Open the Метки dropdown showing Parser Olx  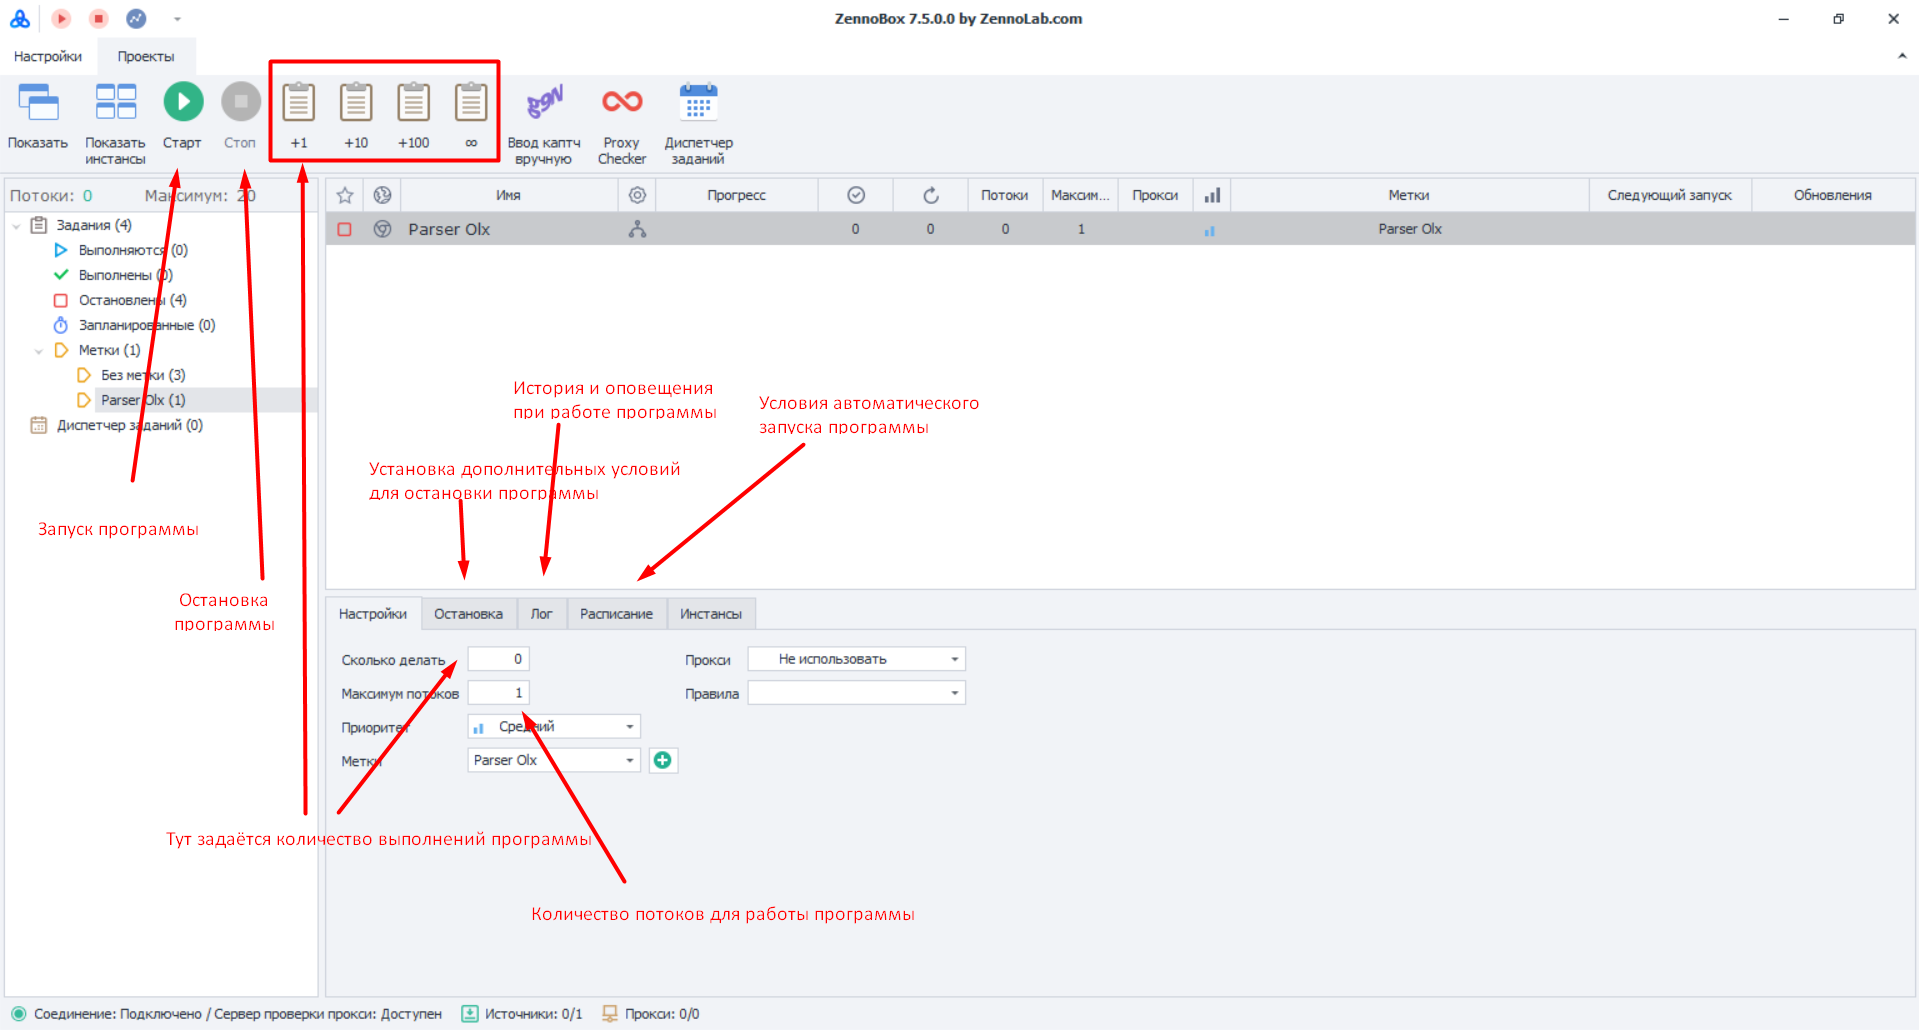pyautogui.click(x=554, y=760)
